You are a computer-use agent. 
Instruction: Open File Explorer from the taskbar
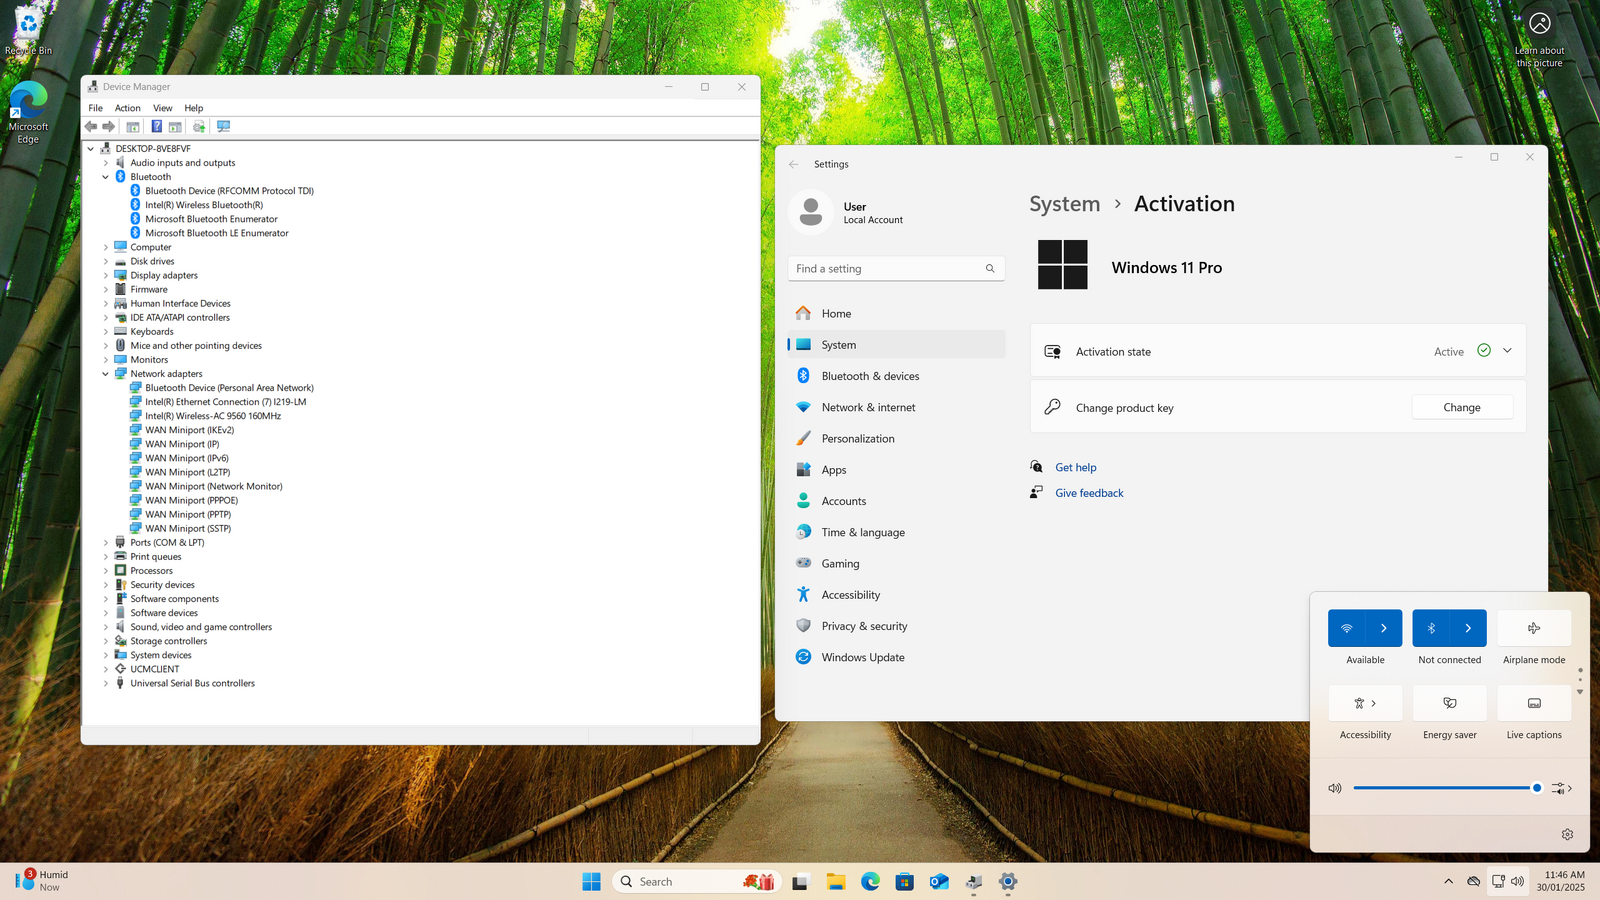(x=836, y=881)
